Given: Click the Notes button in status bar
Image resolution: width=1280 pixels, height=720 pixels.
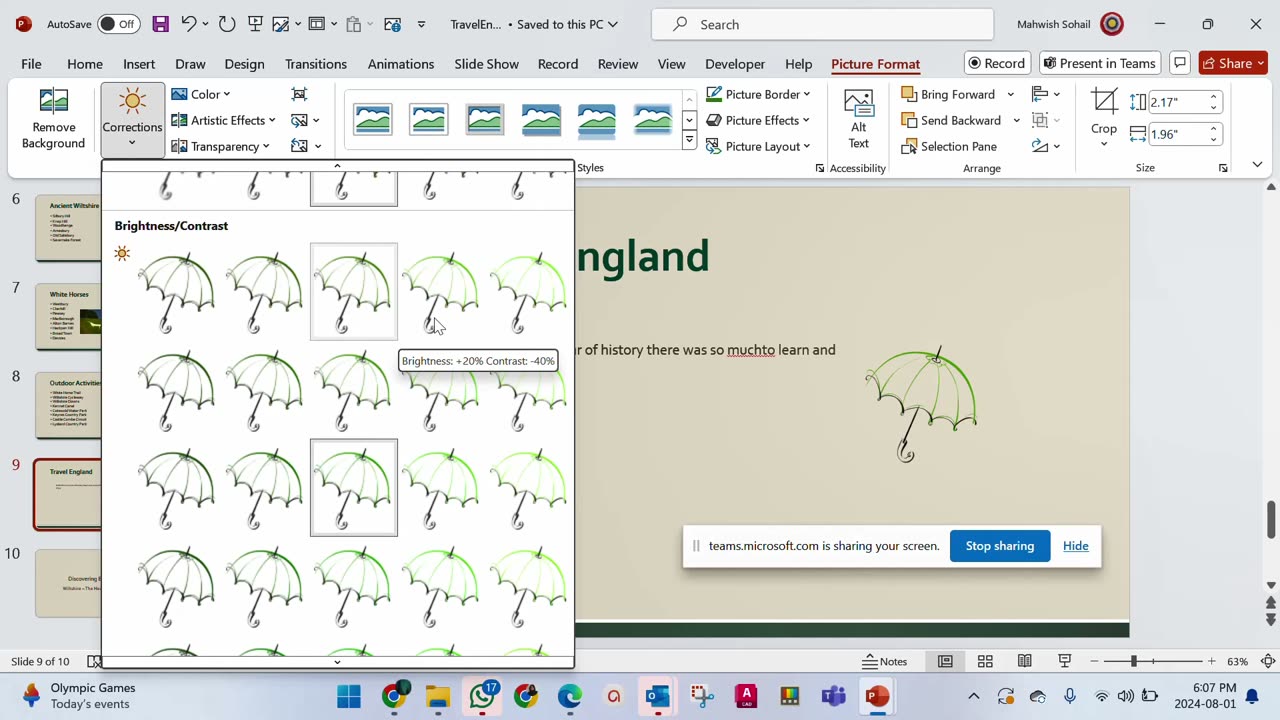Looking at the screenshot, I should [885, 661].
